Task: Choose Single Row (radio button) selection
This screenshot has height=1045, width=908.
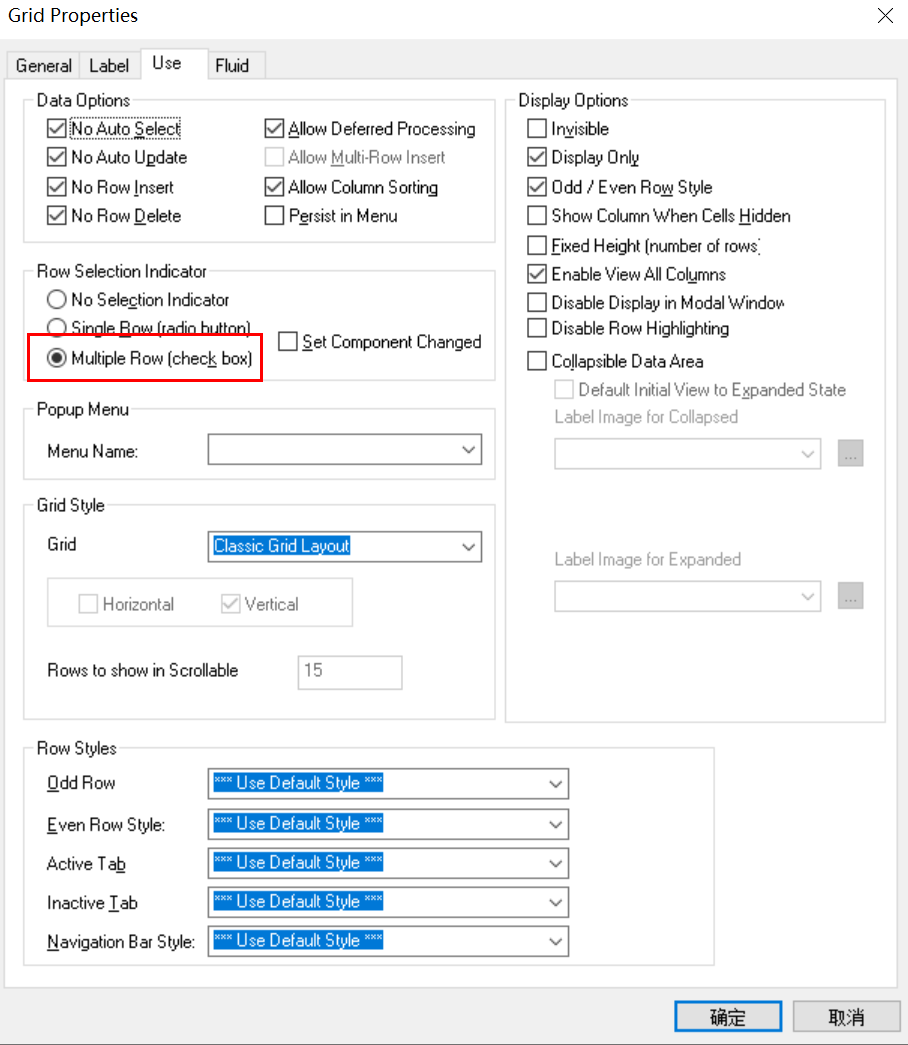Action: coord(56,328)
